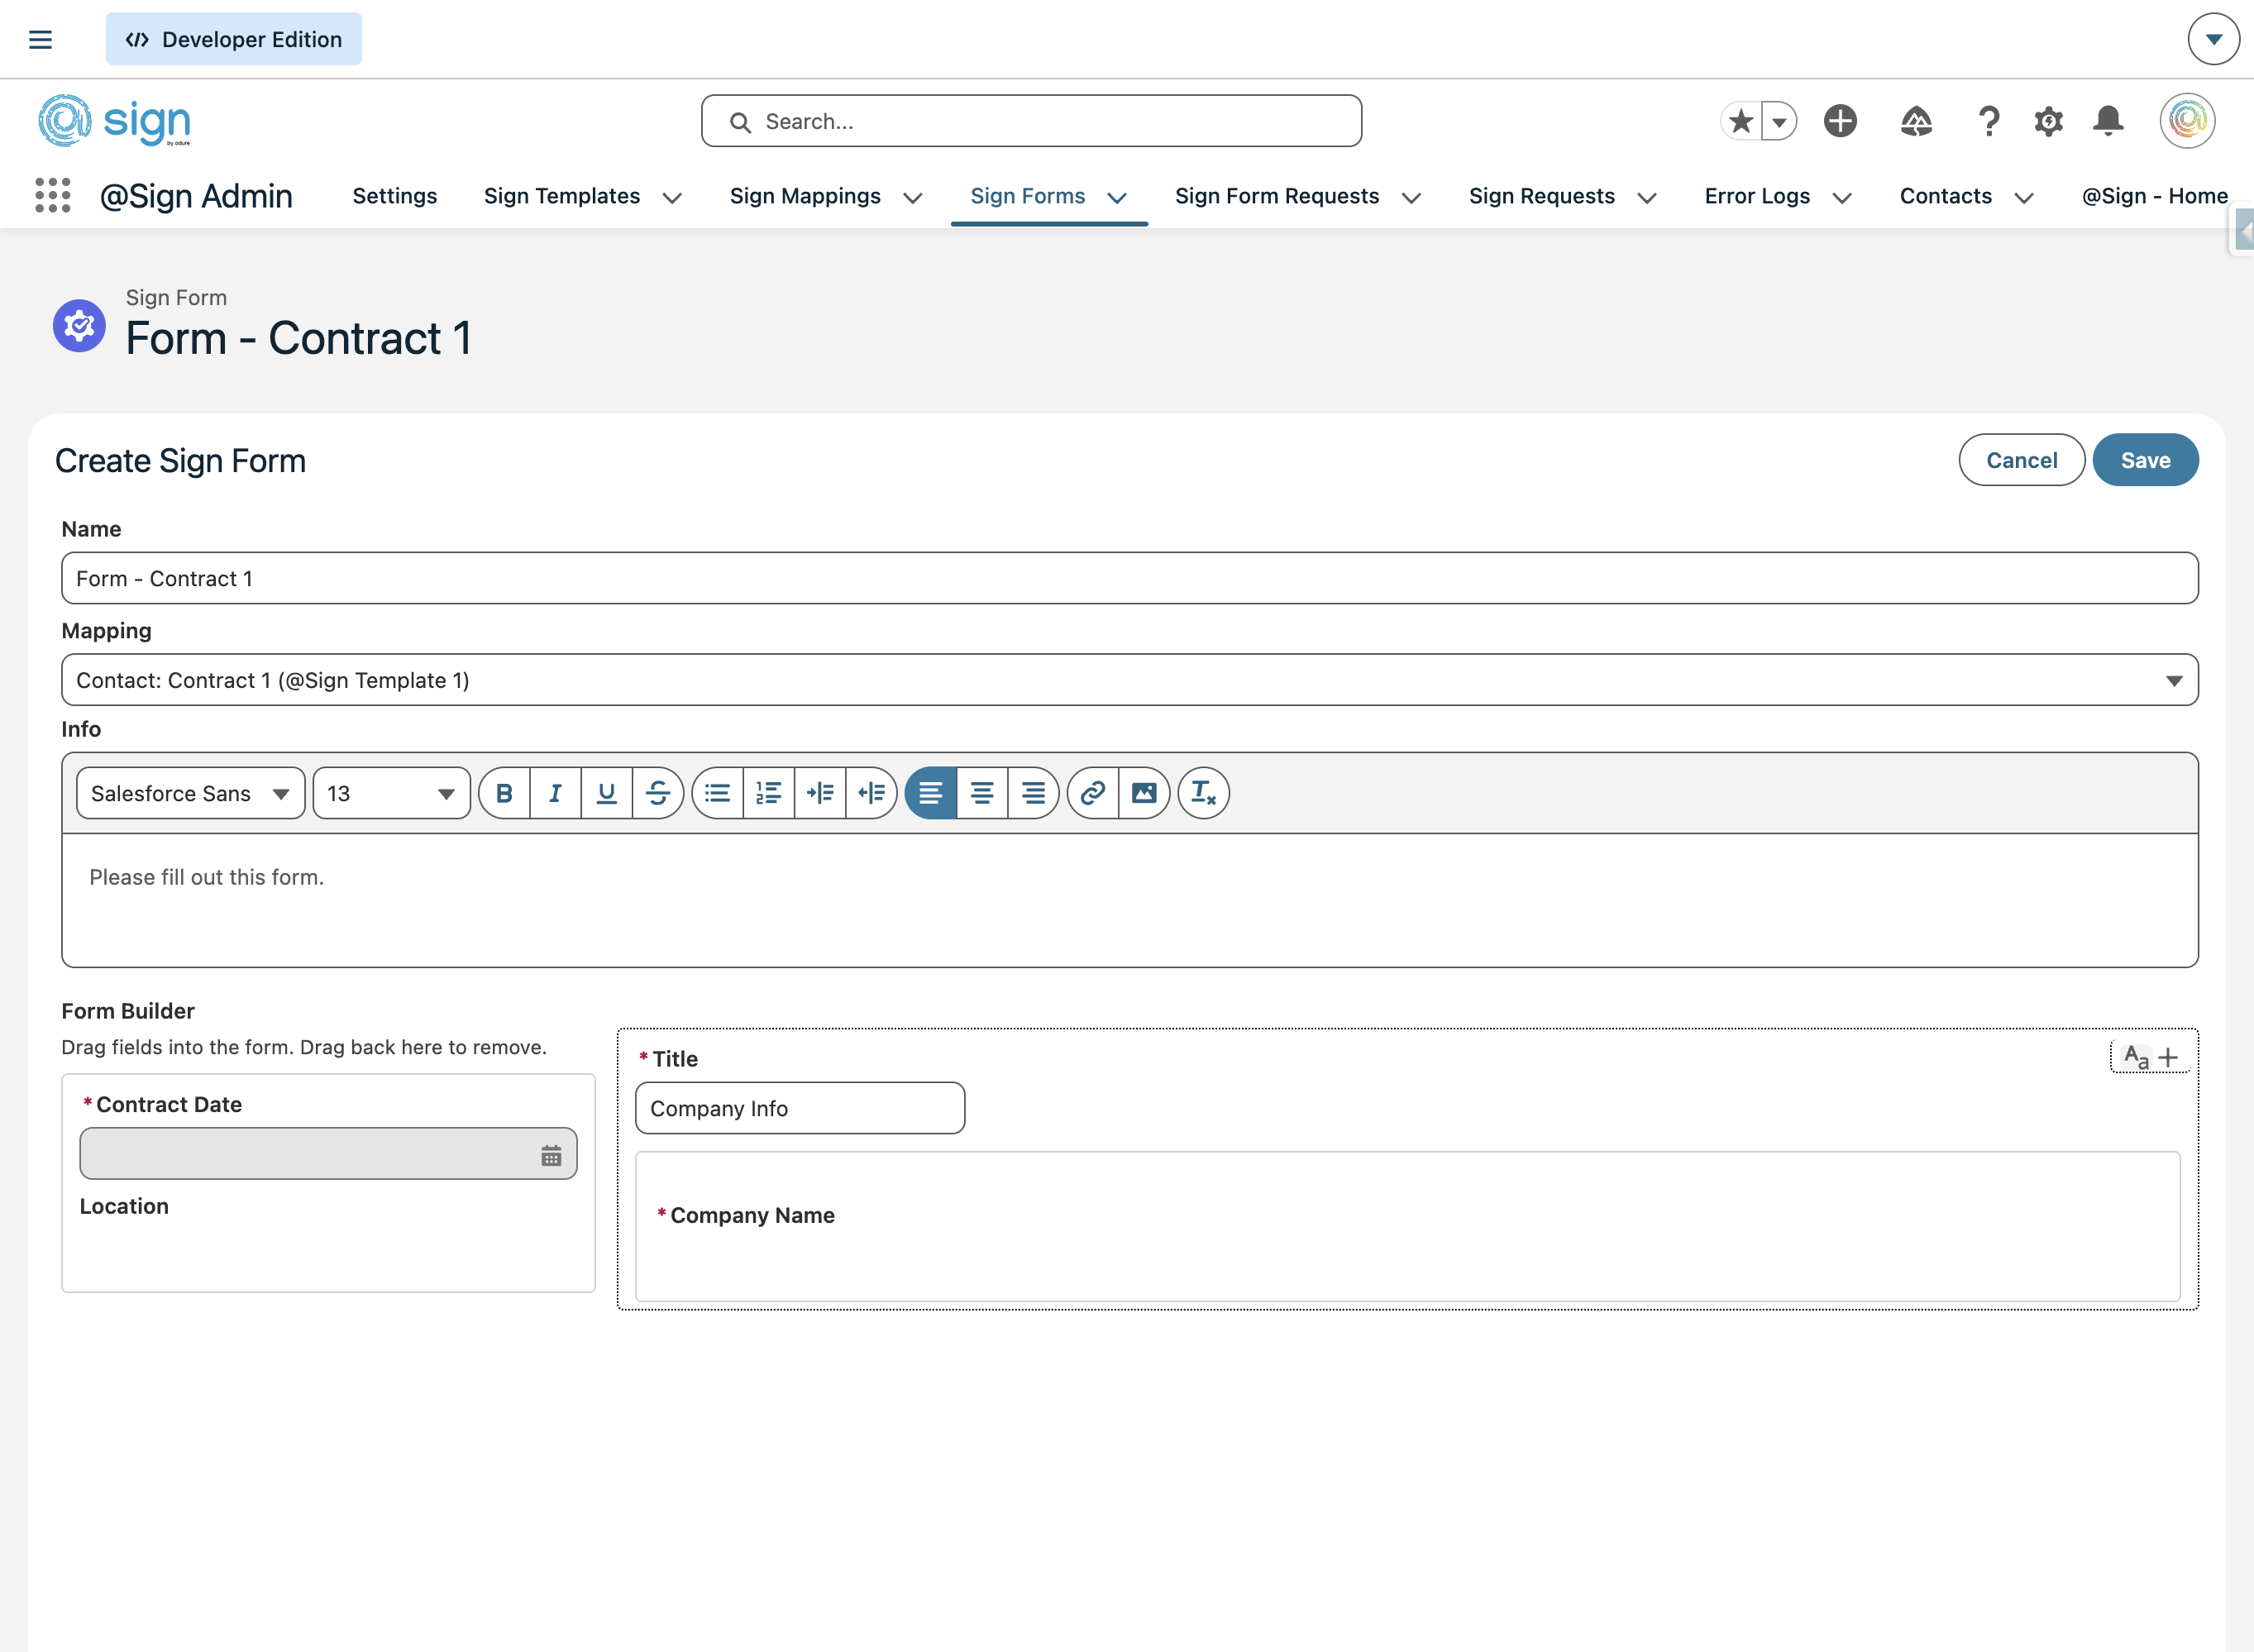The width and height of the screenshot is (2254, 1652).
Task: Cancel creating the sign form
Action: click(x=2021, y=460)
